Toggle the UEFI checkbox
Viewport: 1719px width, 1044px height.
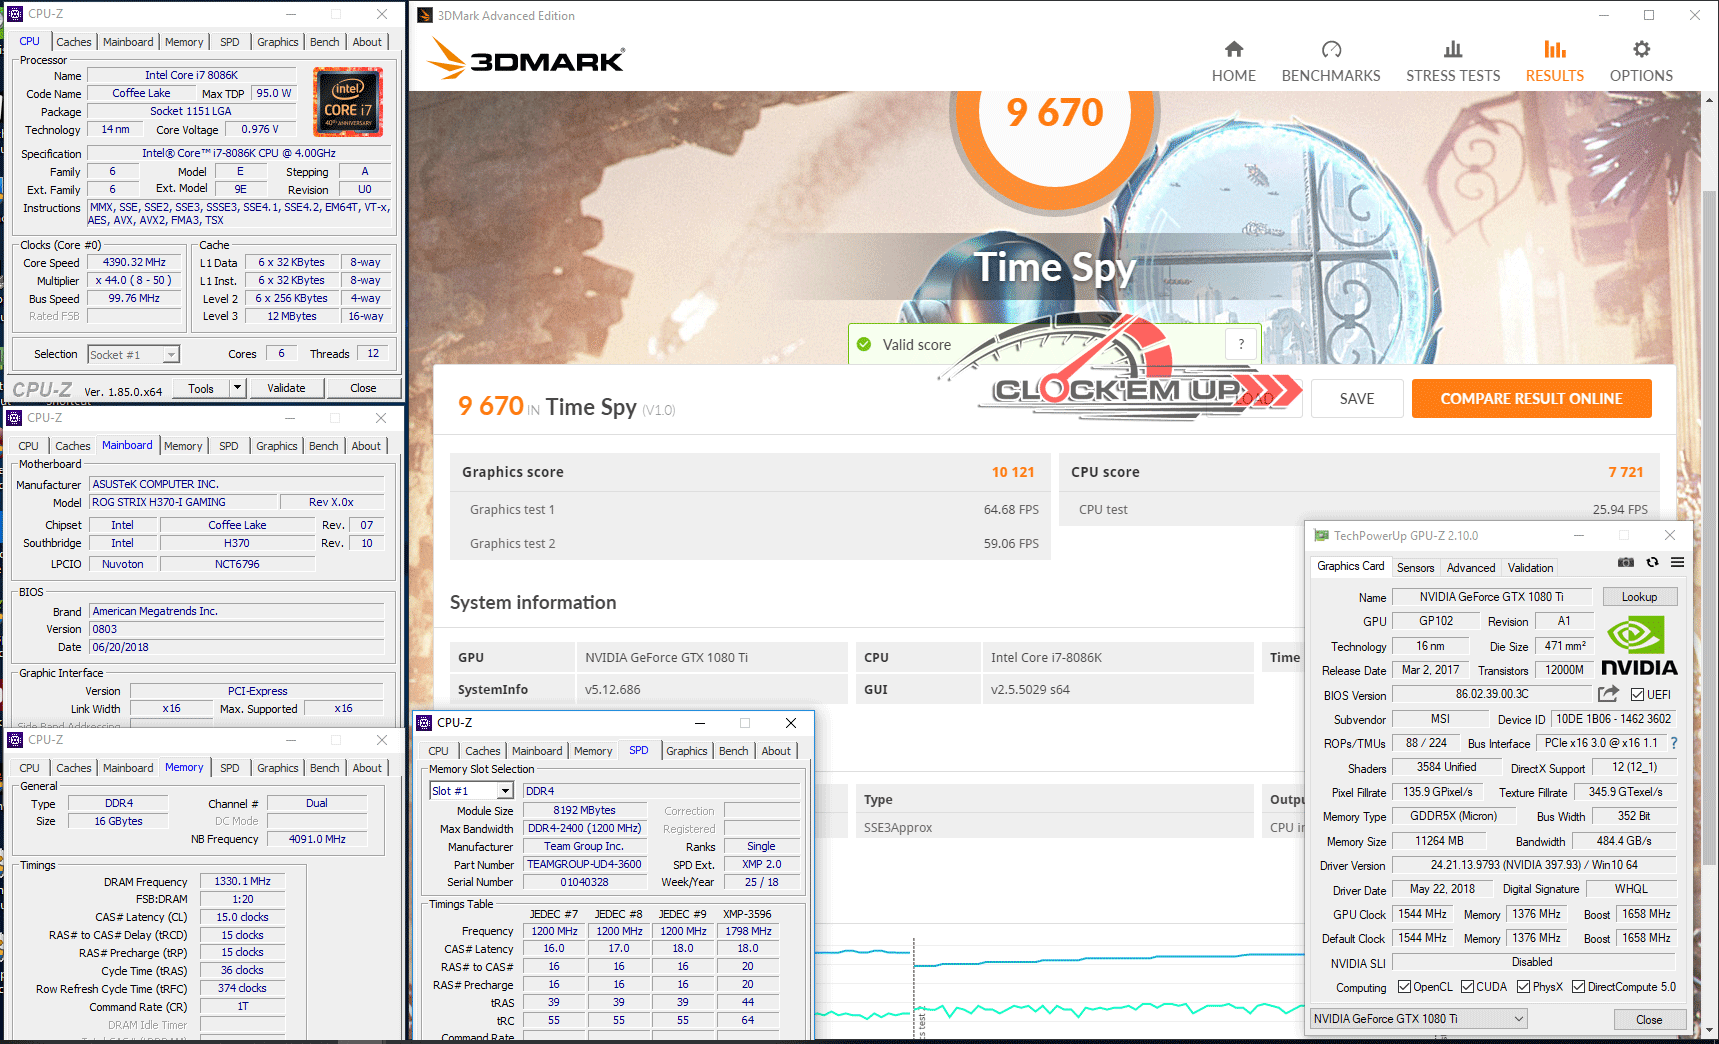(1637, 695)
